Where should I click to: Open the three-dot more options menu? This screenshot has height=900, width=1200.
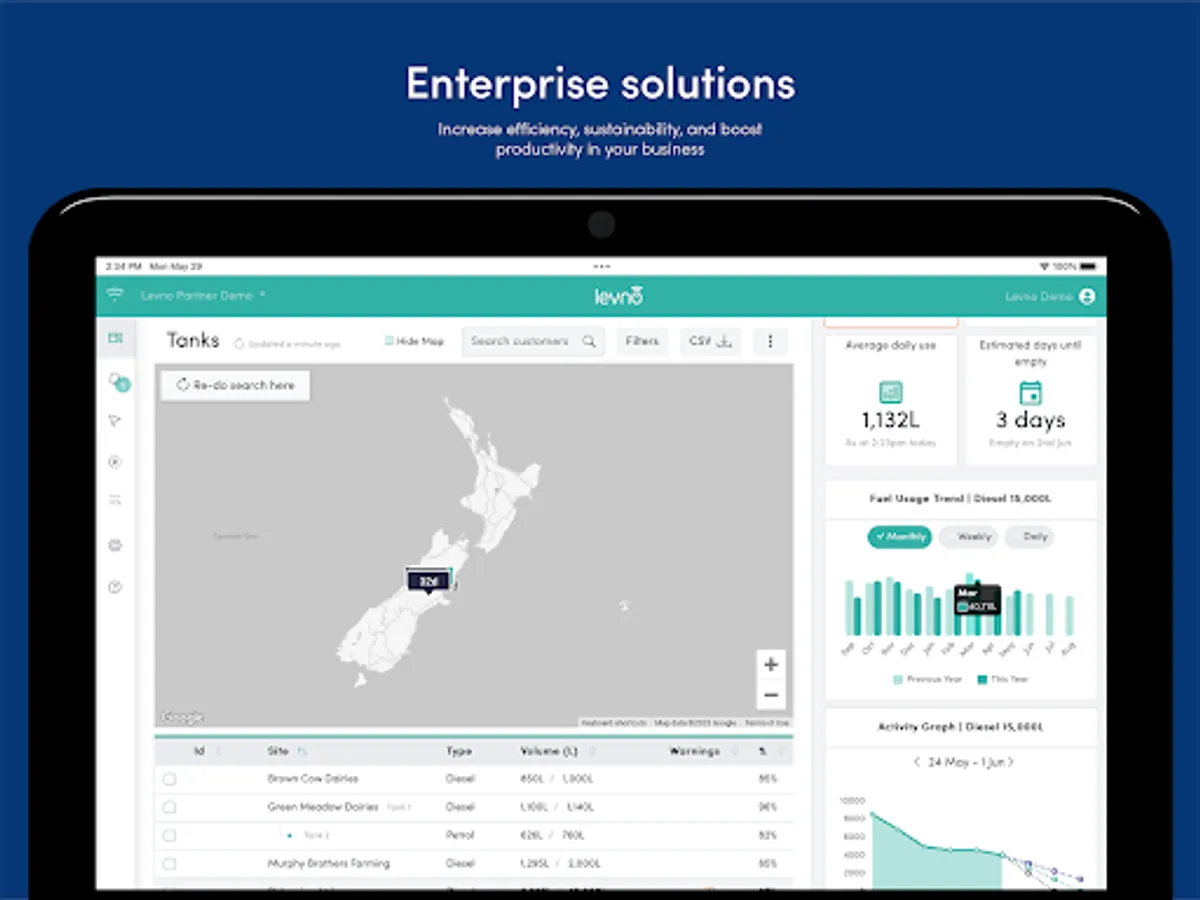[770, 341]
